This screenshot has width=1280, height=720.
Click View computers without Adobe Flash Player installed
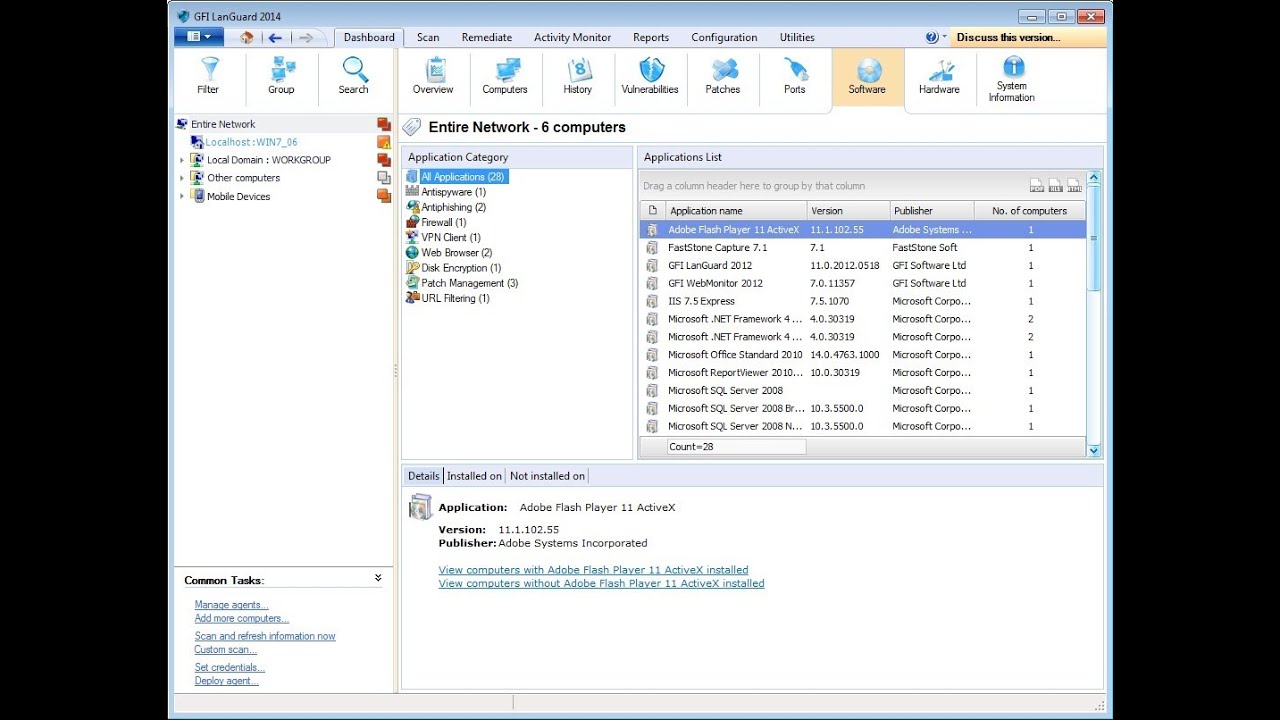[x=601, y=583]
